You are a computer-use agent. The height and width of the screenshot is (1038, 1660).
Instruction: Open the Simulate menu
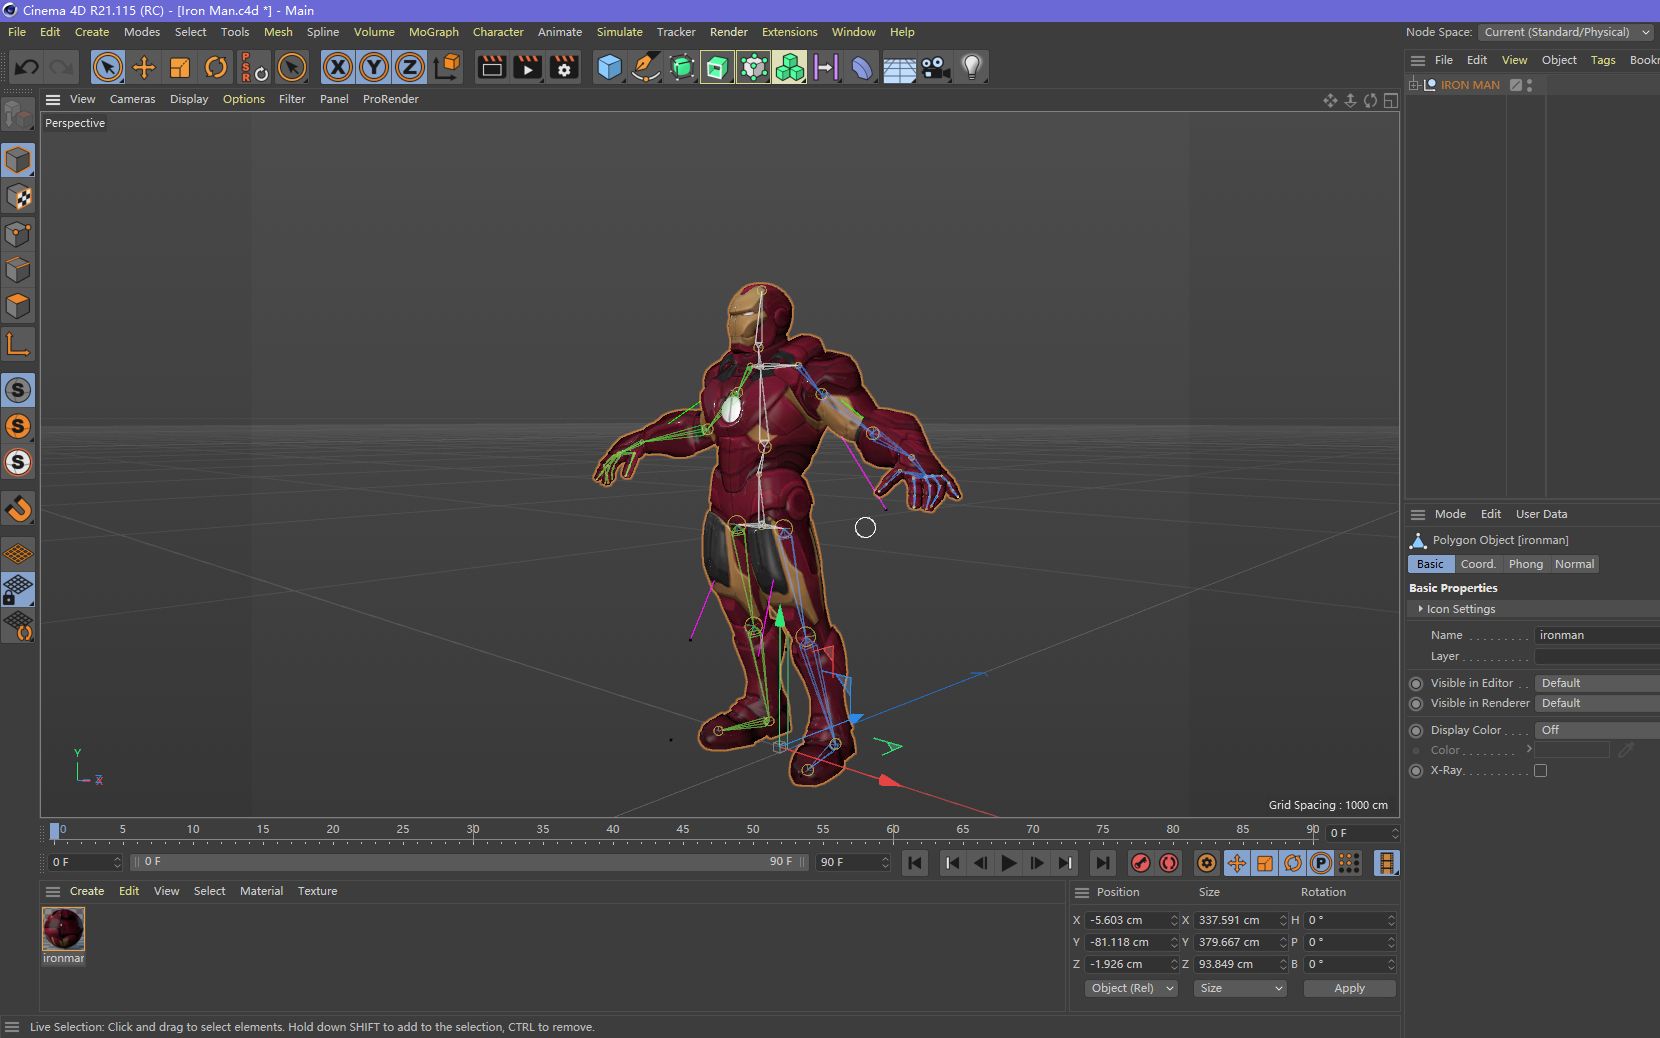click(619, 32)
